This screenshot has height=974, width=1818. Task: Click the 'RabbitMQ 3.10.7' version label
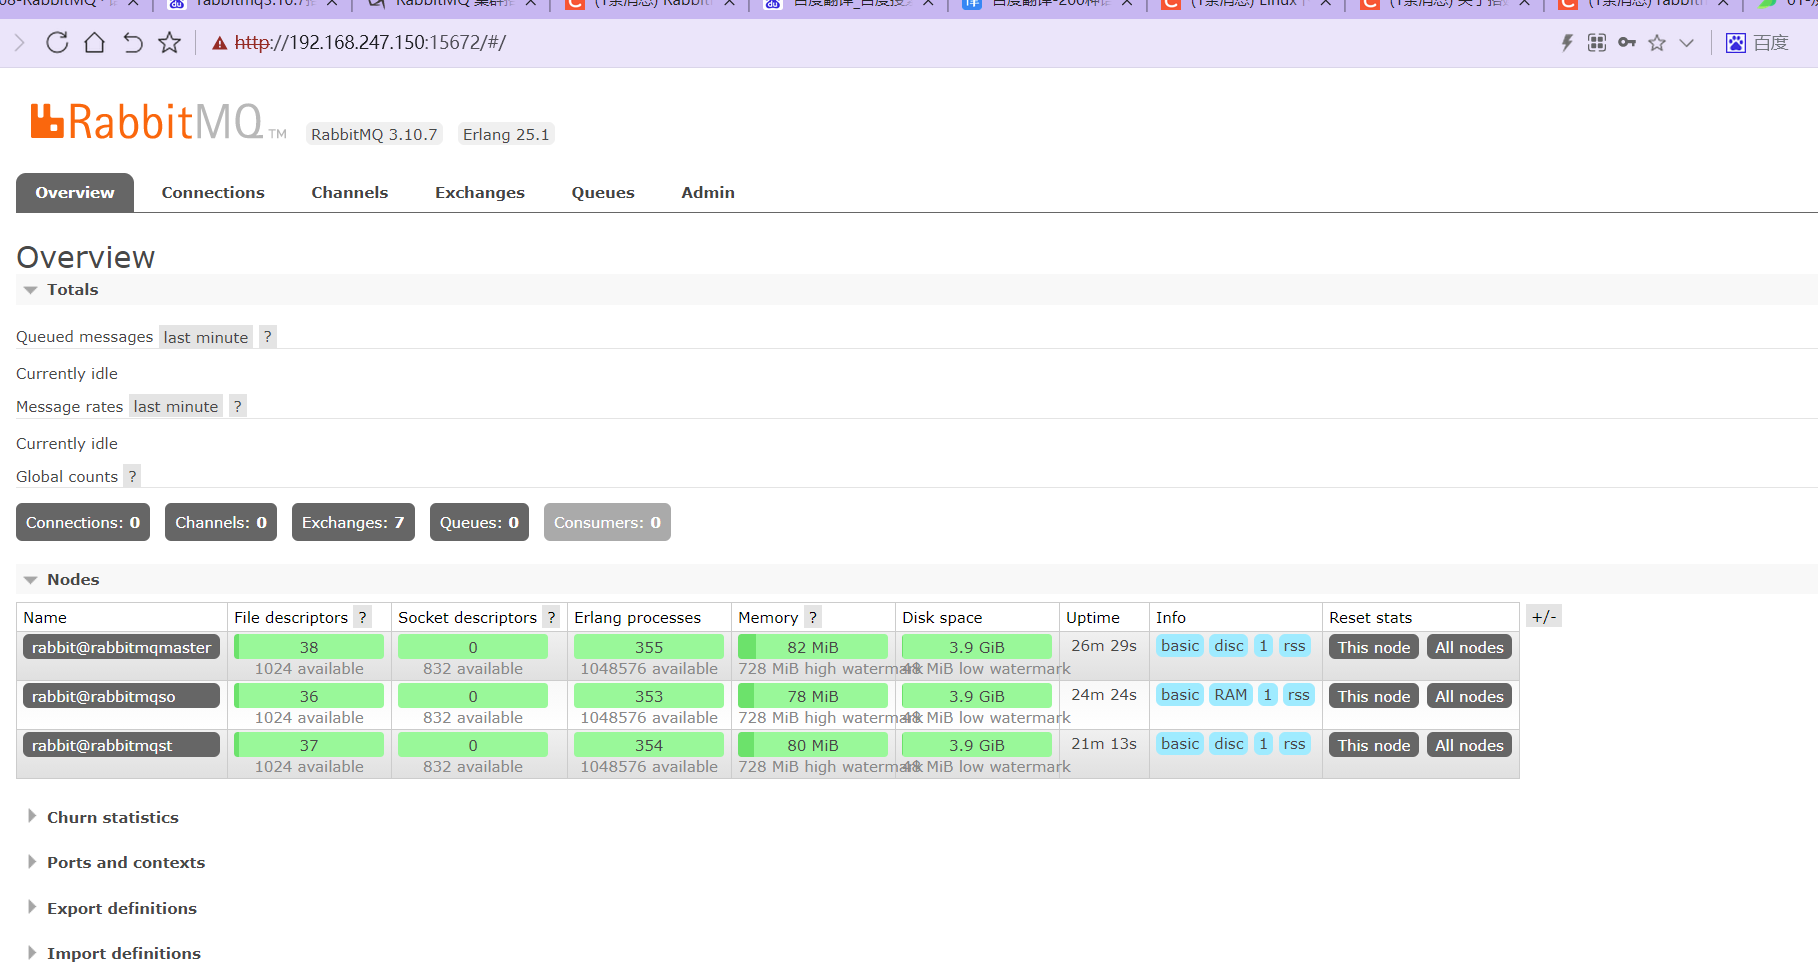(x=374, y=134)
